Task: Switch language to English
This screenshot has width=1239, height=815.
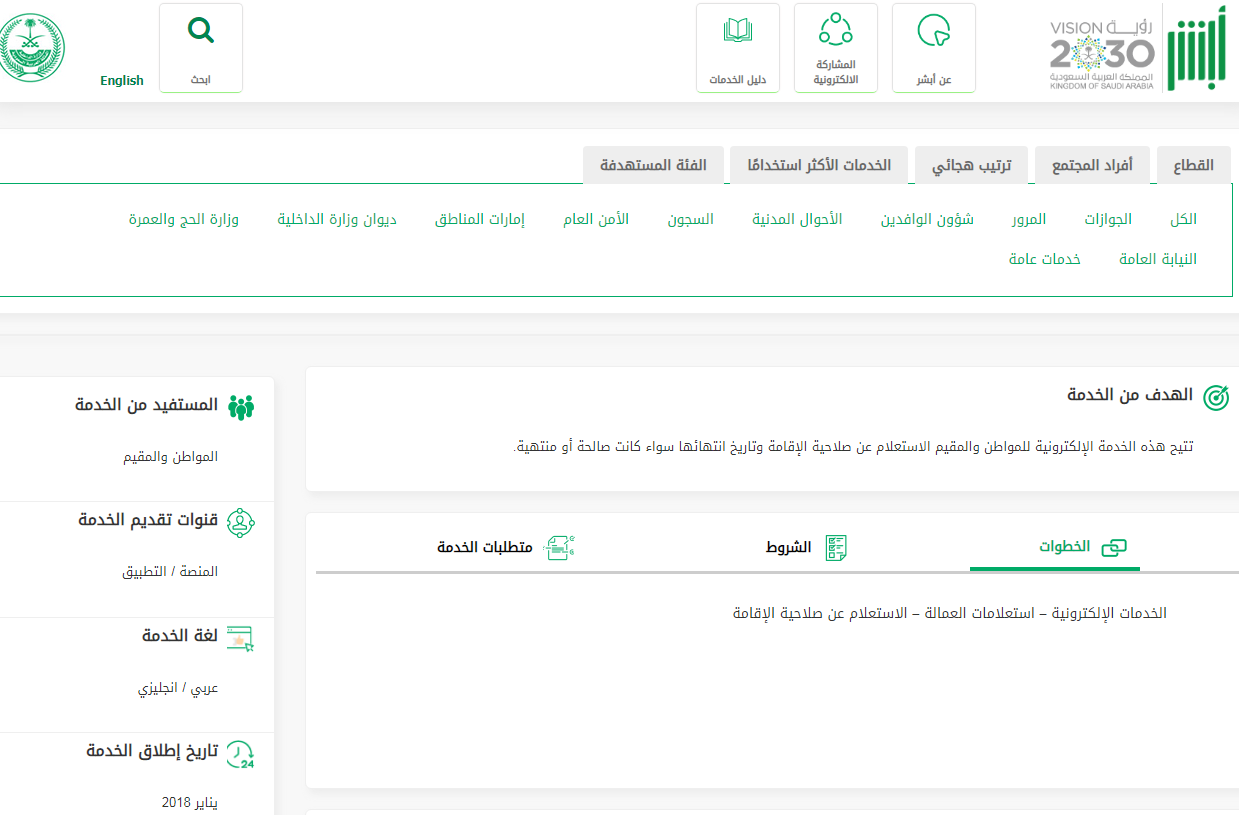Action: tap(122, 81)
